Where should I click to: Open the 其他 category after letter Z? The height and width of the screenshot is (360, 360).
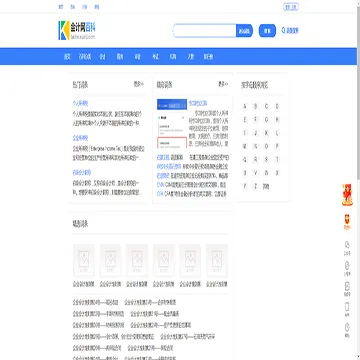[266, 186]
